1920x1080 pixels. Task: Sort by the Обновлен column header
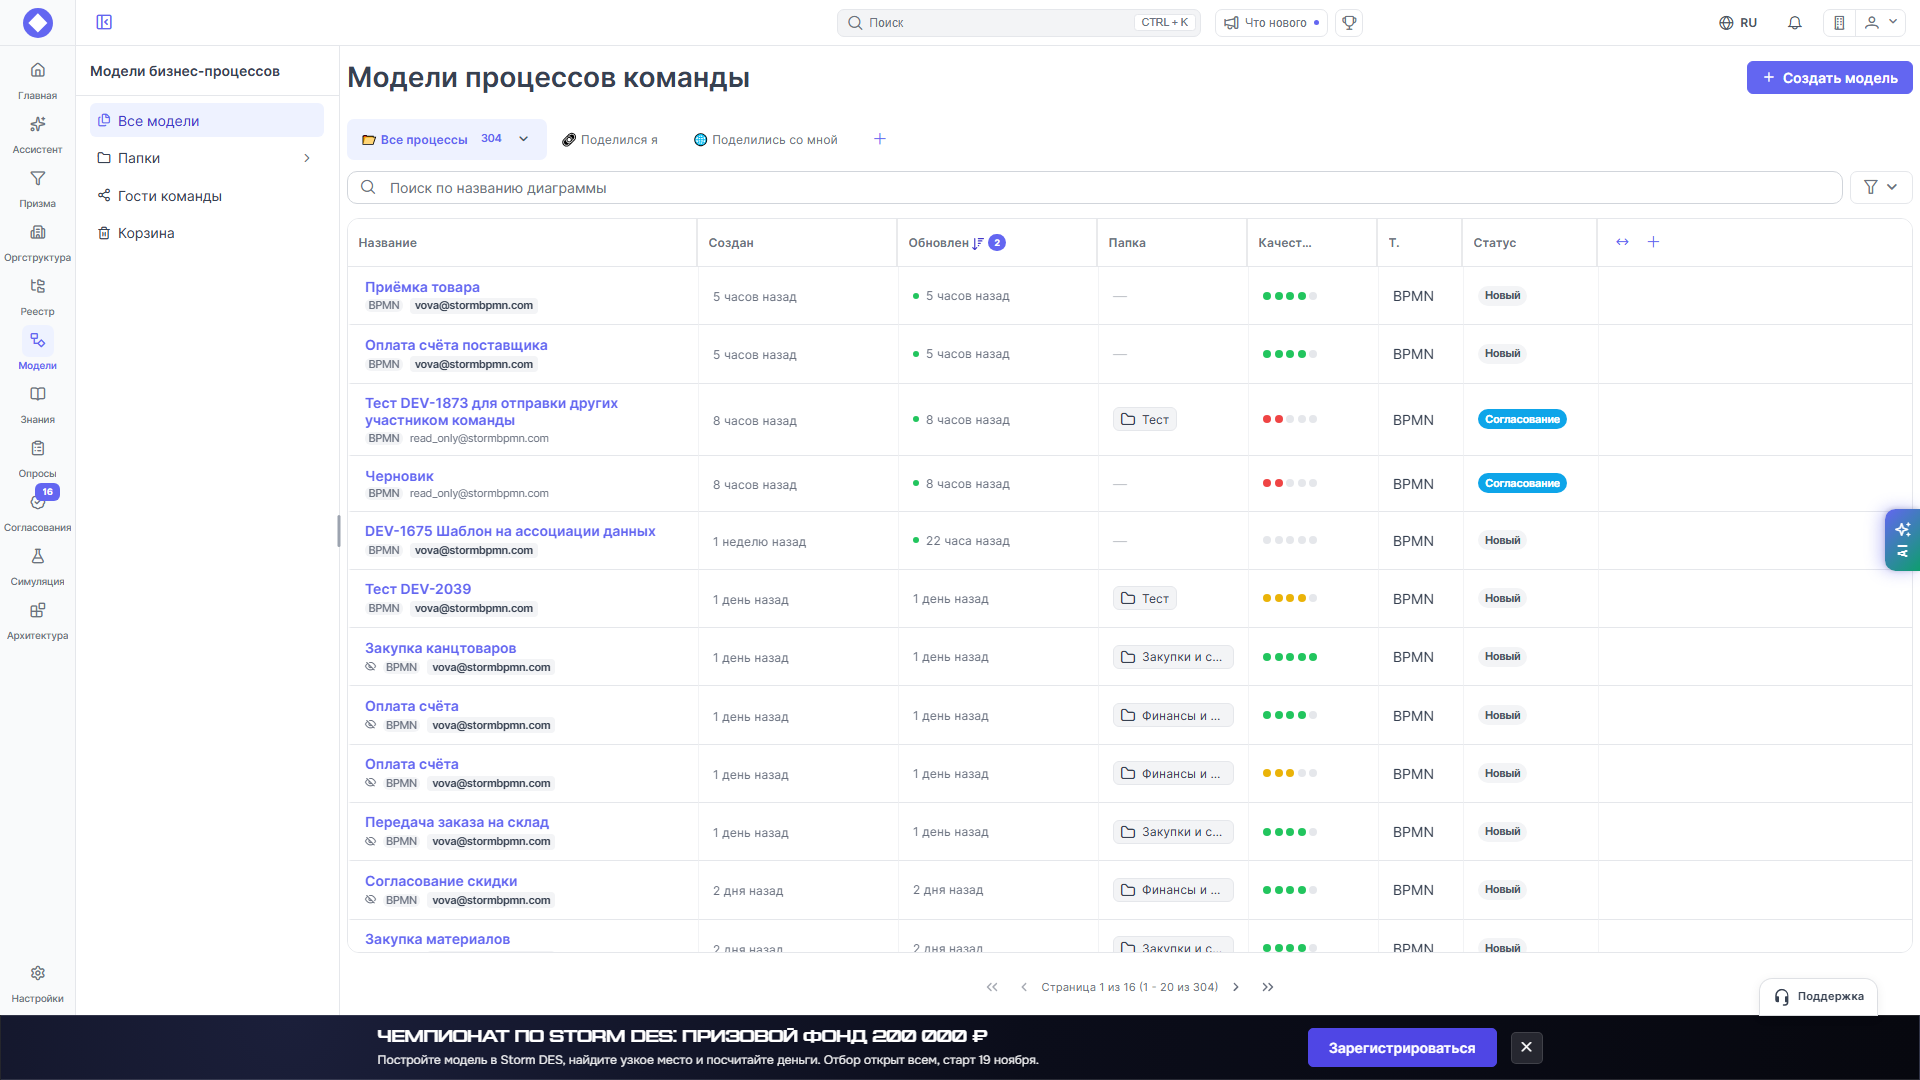coord(938,243)
